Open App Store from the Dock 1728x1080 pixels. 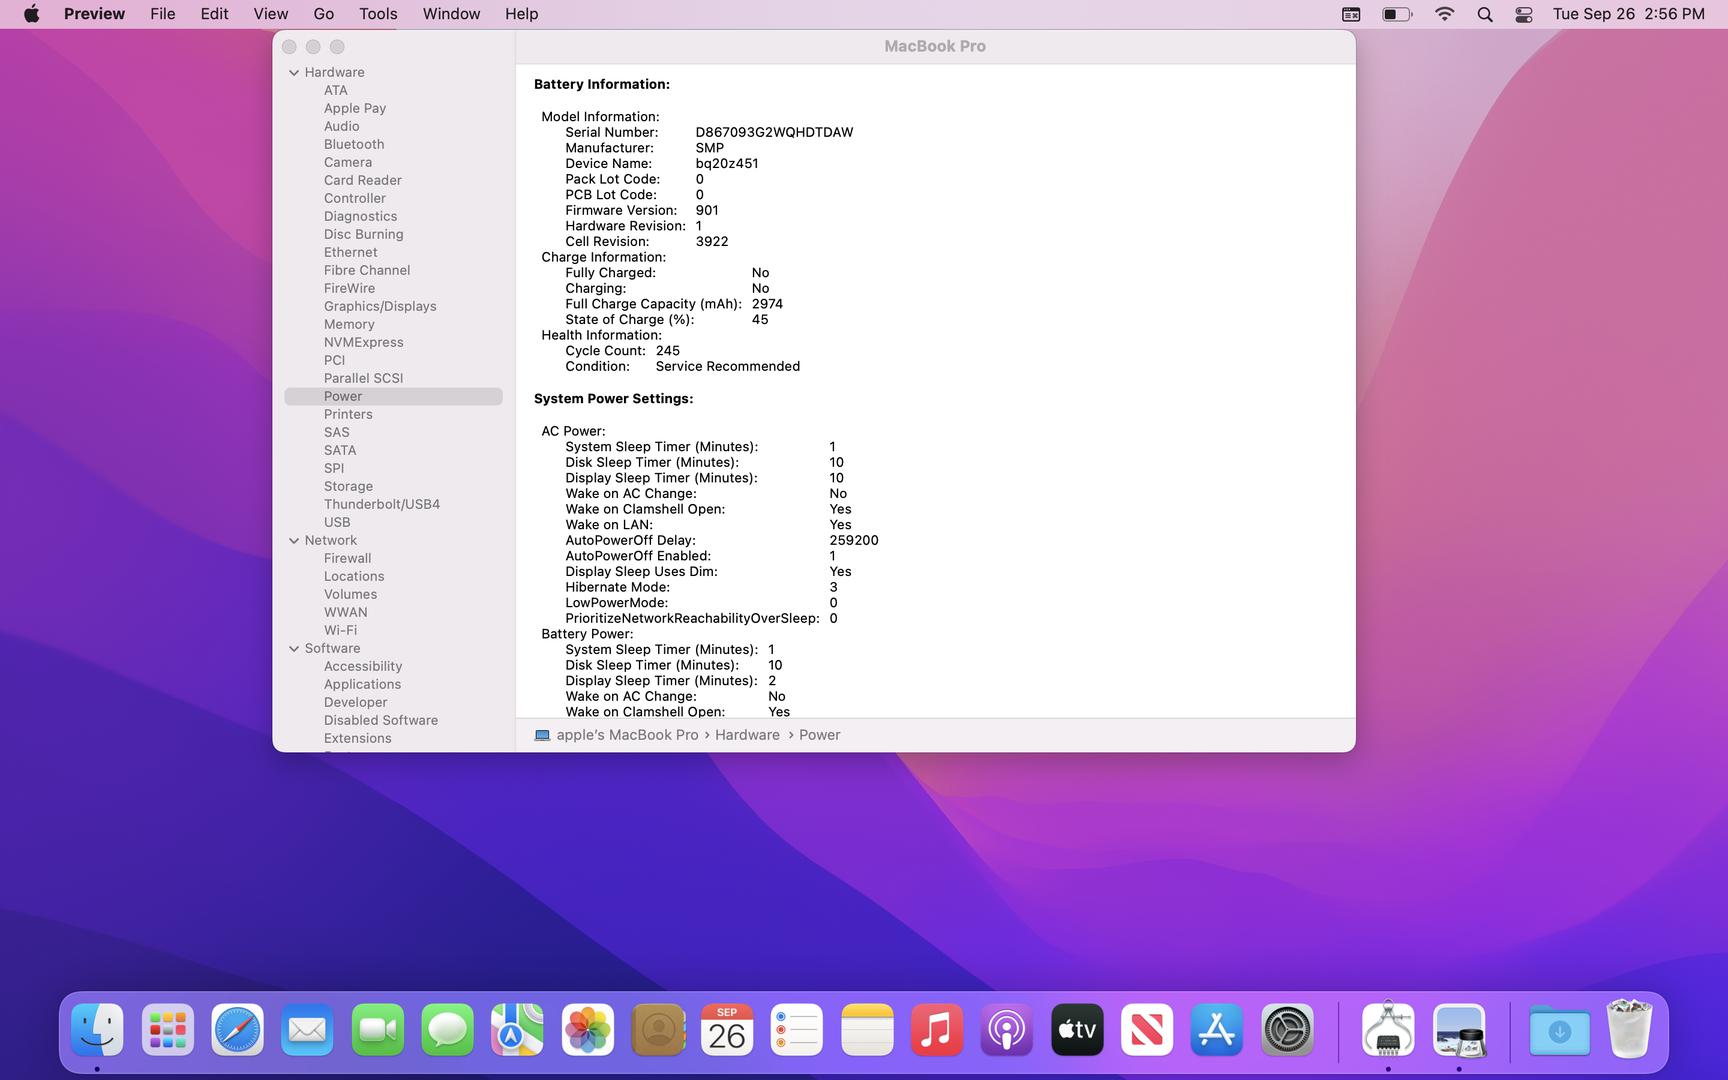pyautogui.click(x=1217, y=1030)
